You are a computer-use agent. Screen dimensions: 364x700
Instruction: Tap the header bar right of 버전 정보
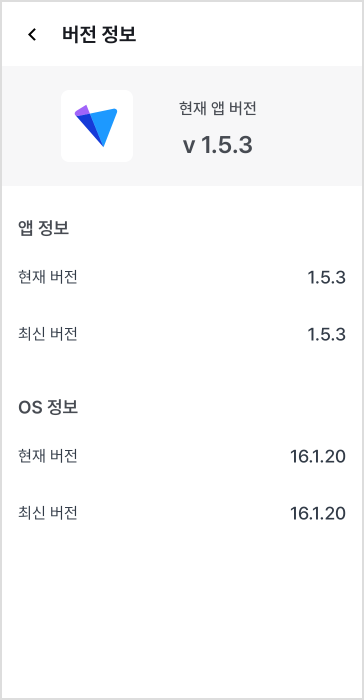250,34
